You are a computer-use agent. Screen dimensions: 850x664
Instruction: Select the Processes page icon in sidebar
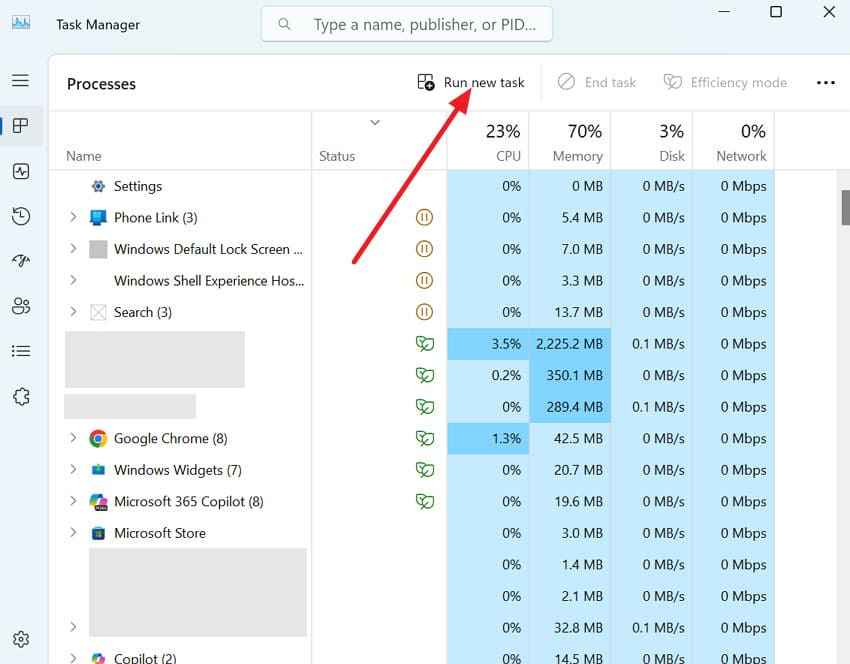(x=21, y=126)
